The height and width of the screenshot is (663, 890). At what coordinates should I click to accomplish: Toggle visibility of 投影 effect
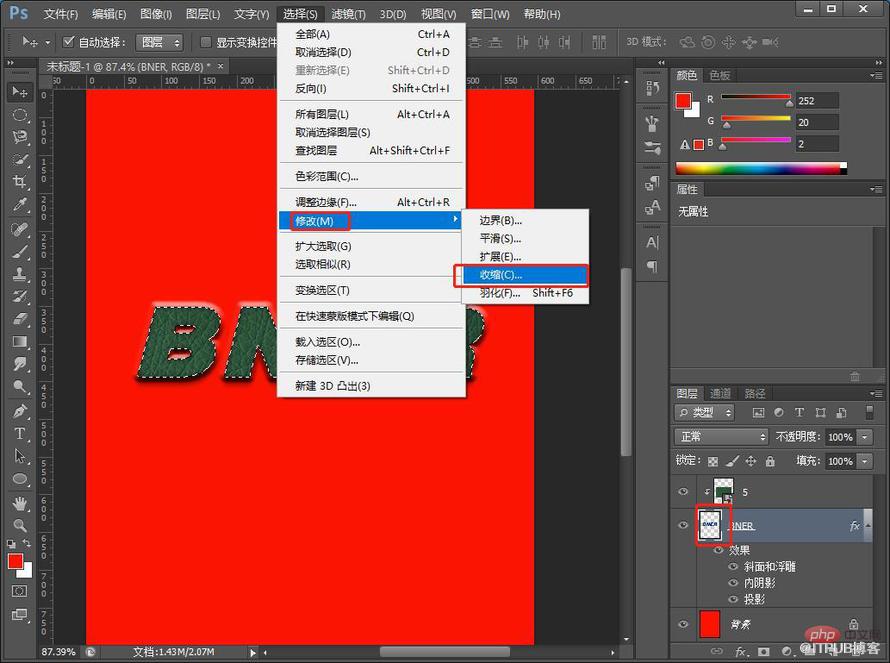pos(733,599)
